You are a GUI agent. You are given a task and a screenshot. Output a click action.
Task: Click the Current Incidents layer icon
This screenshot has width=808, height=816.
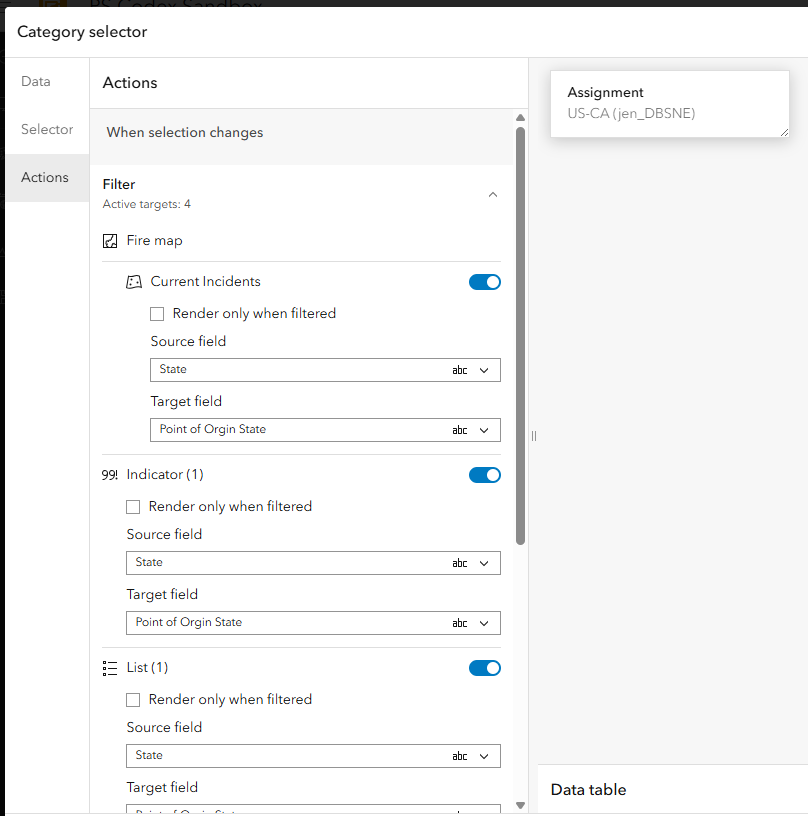134,282
